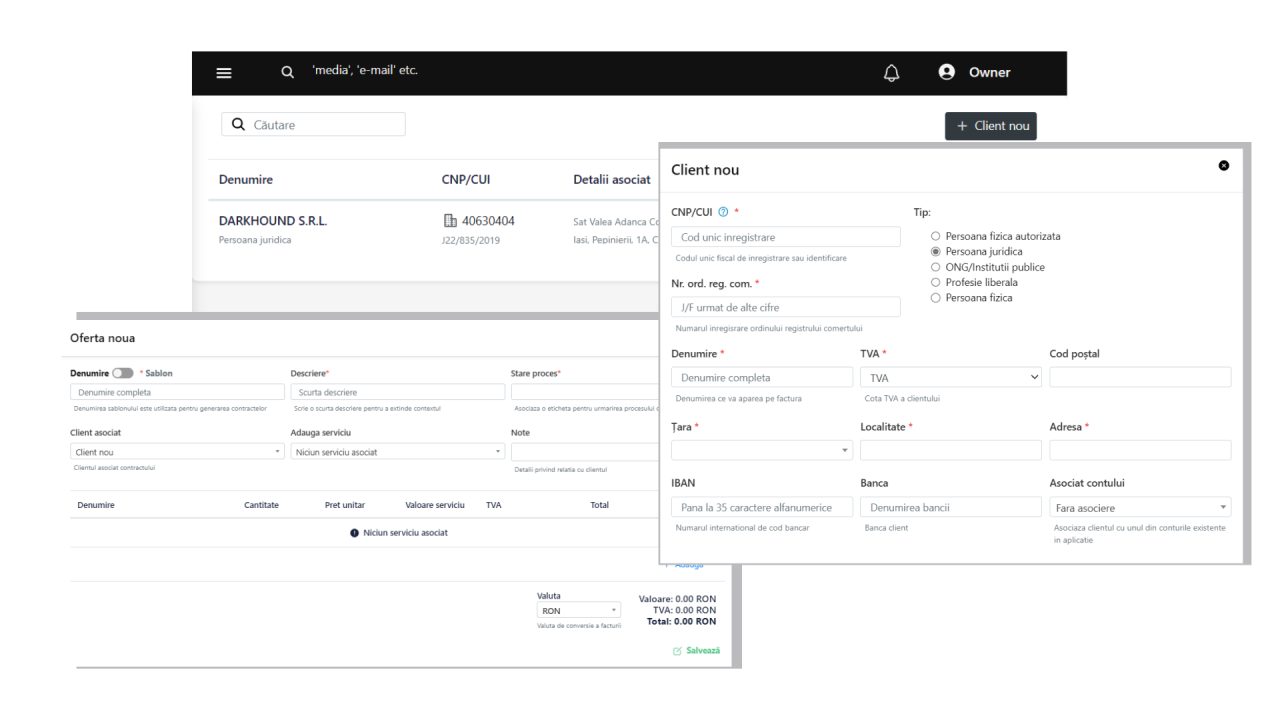Open the DARKHOUND S.R.L. client row
Viewport: 1280px width, 720px height.
coord(273,221)
